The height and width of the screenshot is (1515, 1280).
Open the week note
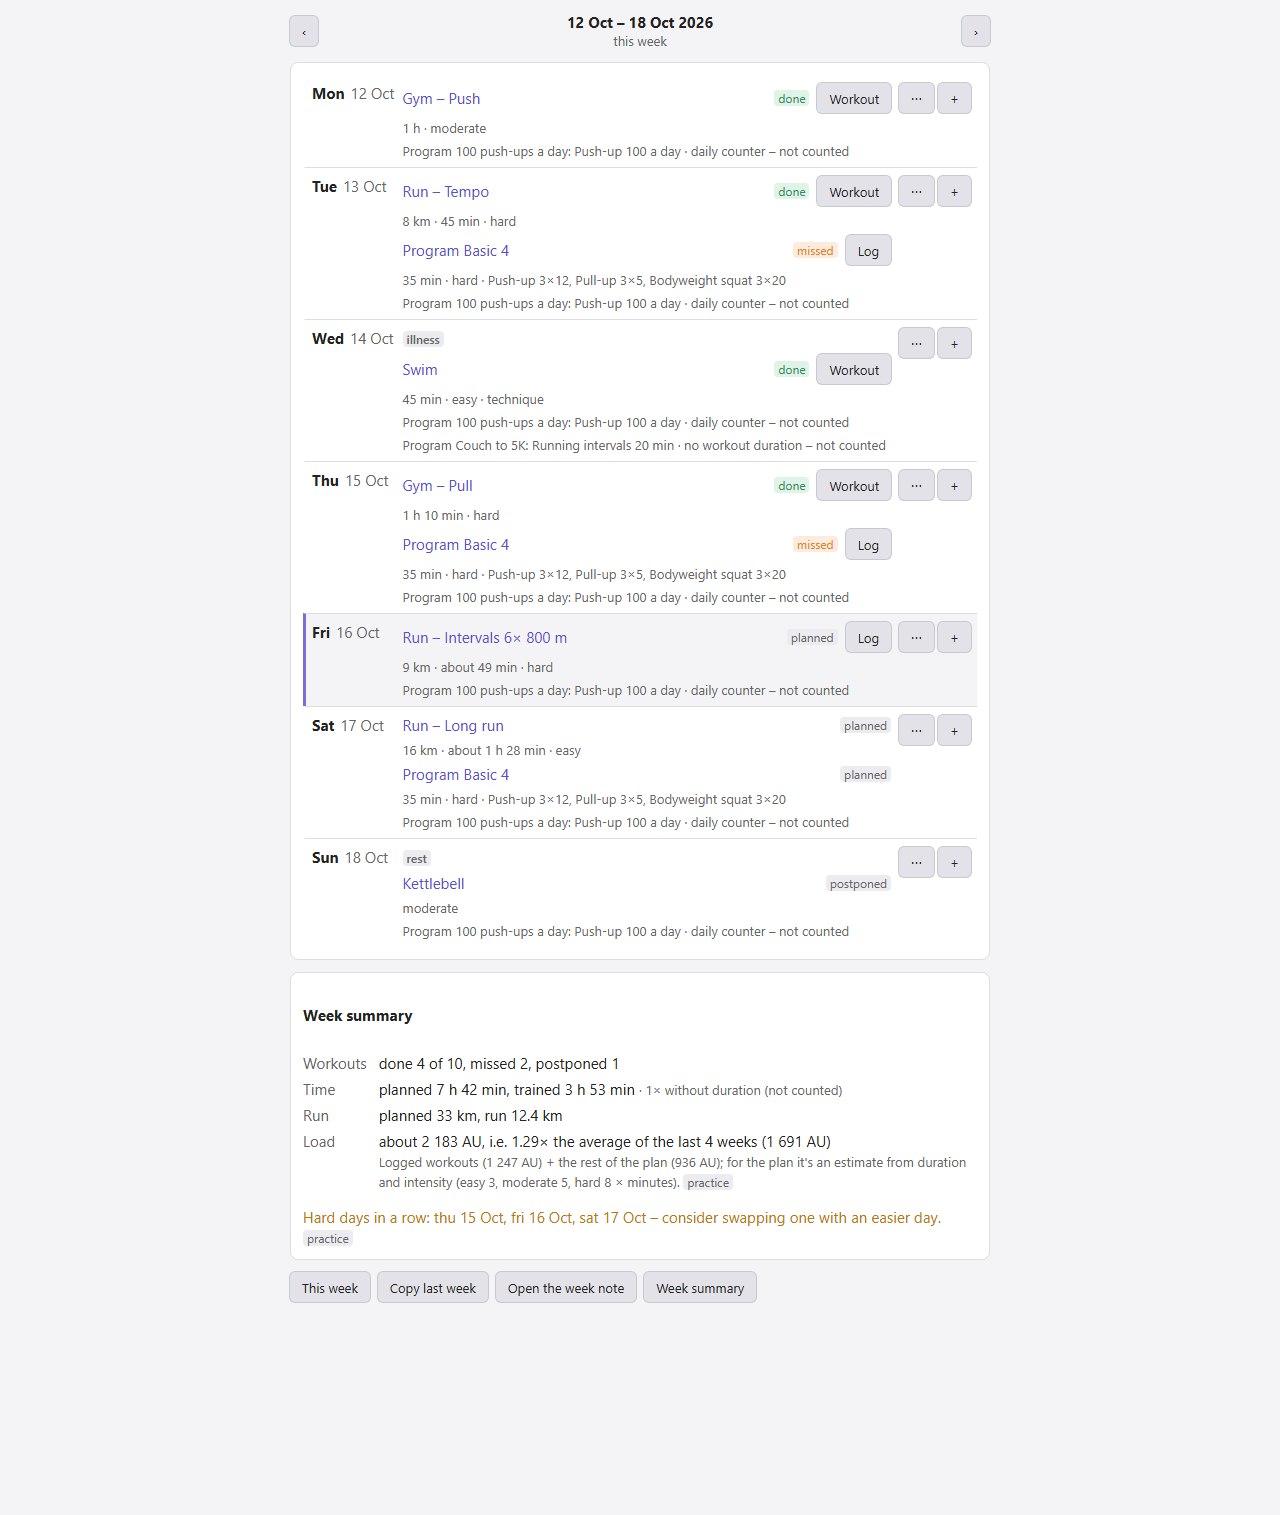pos(566,1287)
